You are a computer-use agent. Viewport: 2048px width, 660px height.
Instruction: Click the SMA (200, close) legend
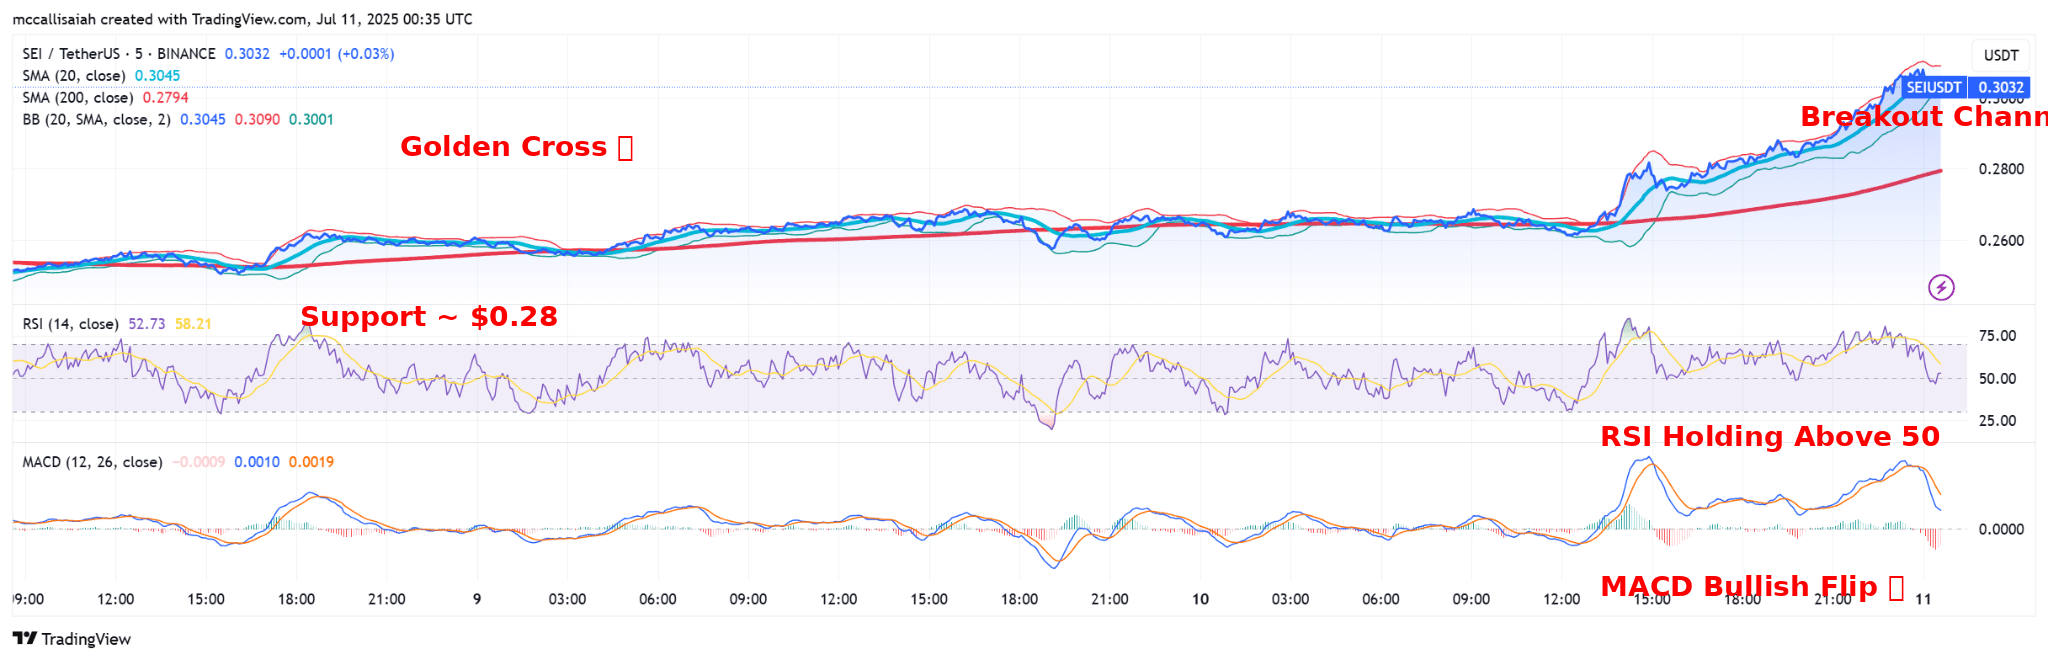click(77, 98)
